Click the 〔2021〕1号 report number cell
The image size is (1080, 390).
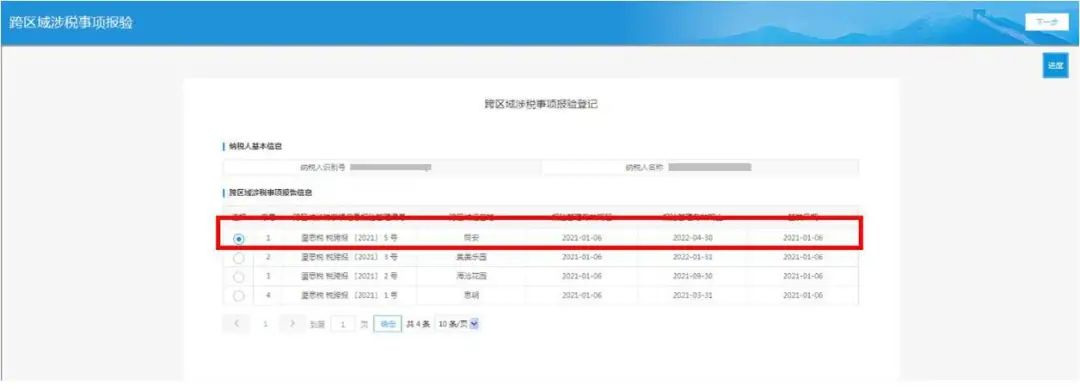click(x=349, y=296)
